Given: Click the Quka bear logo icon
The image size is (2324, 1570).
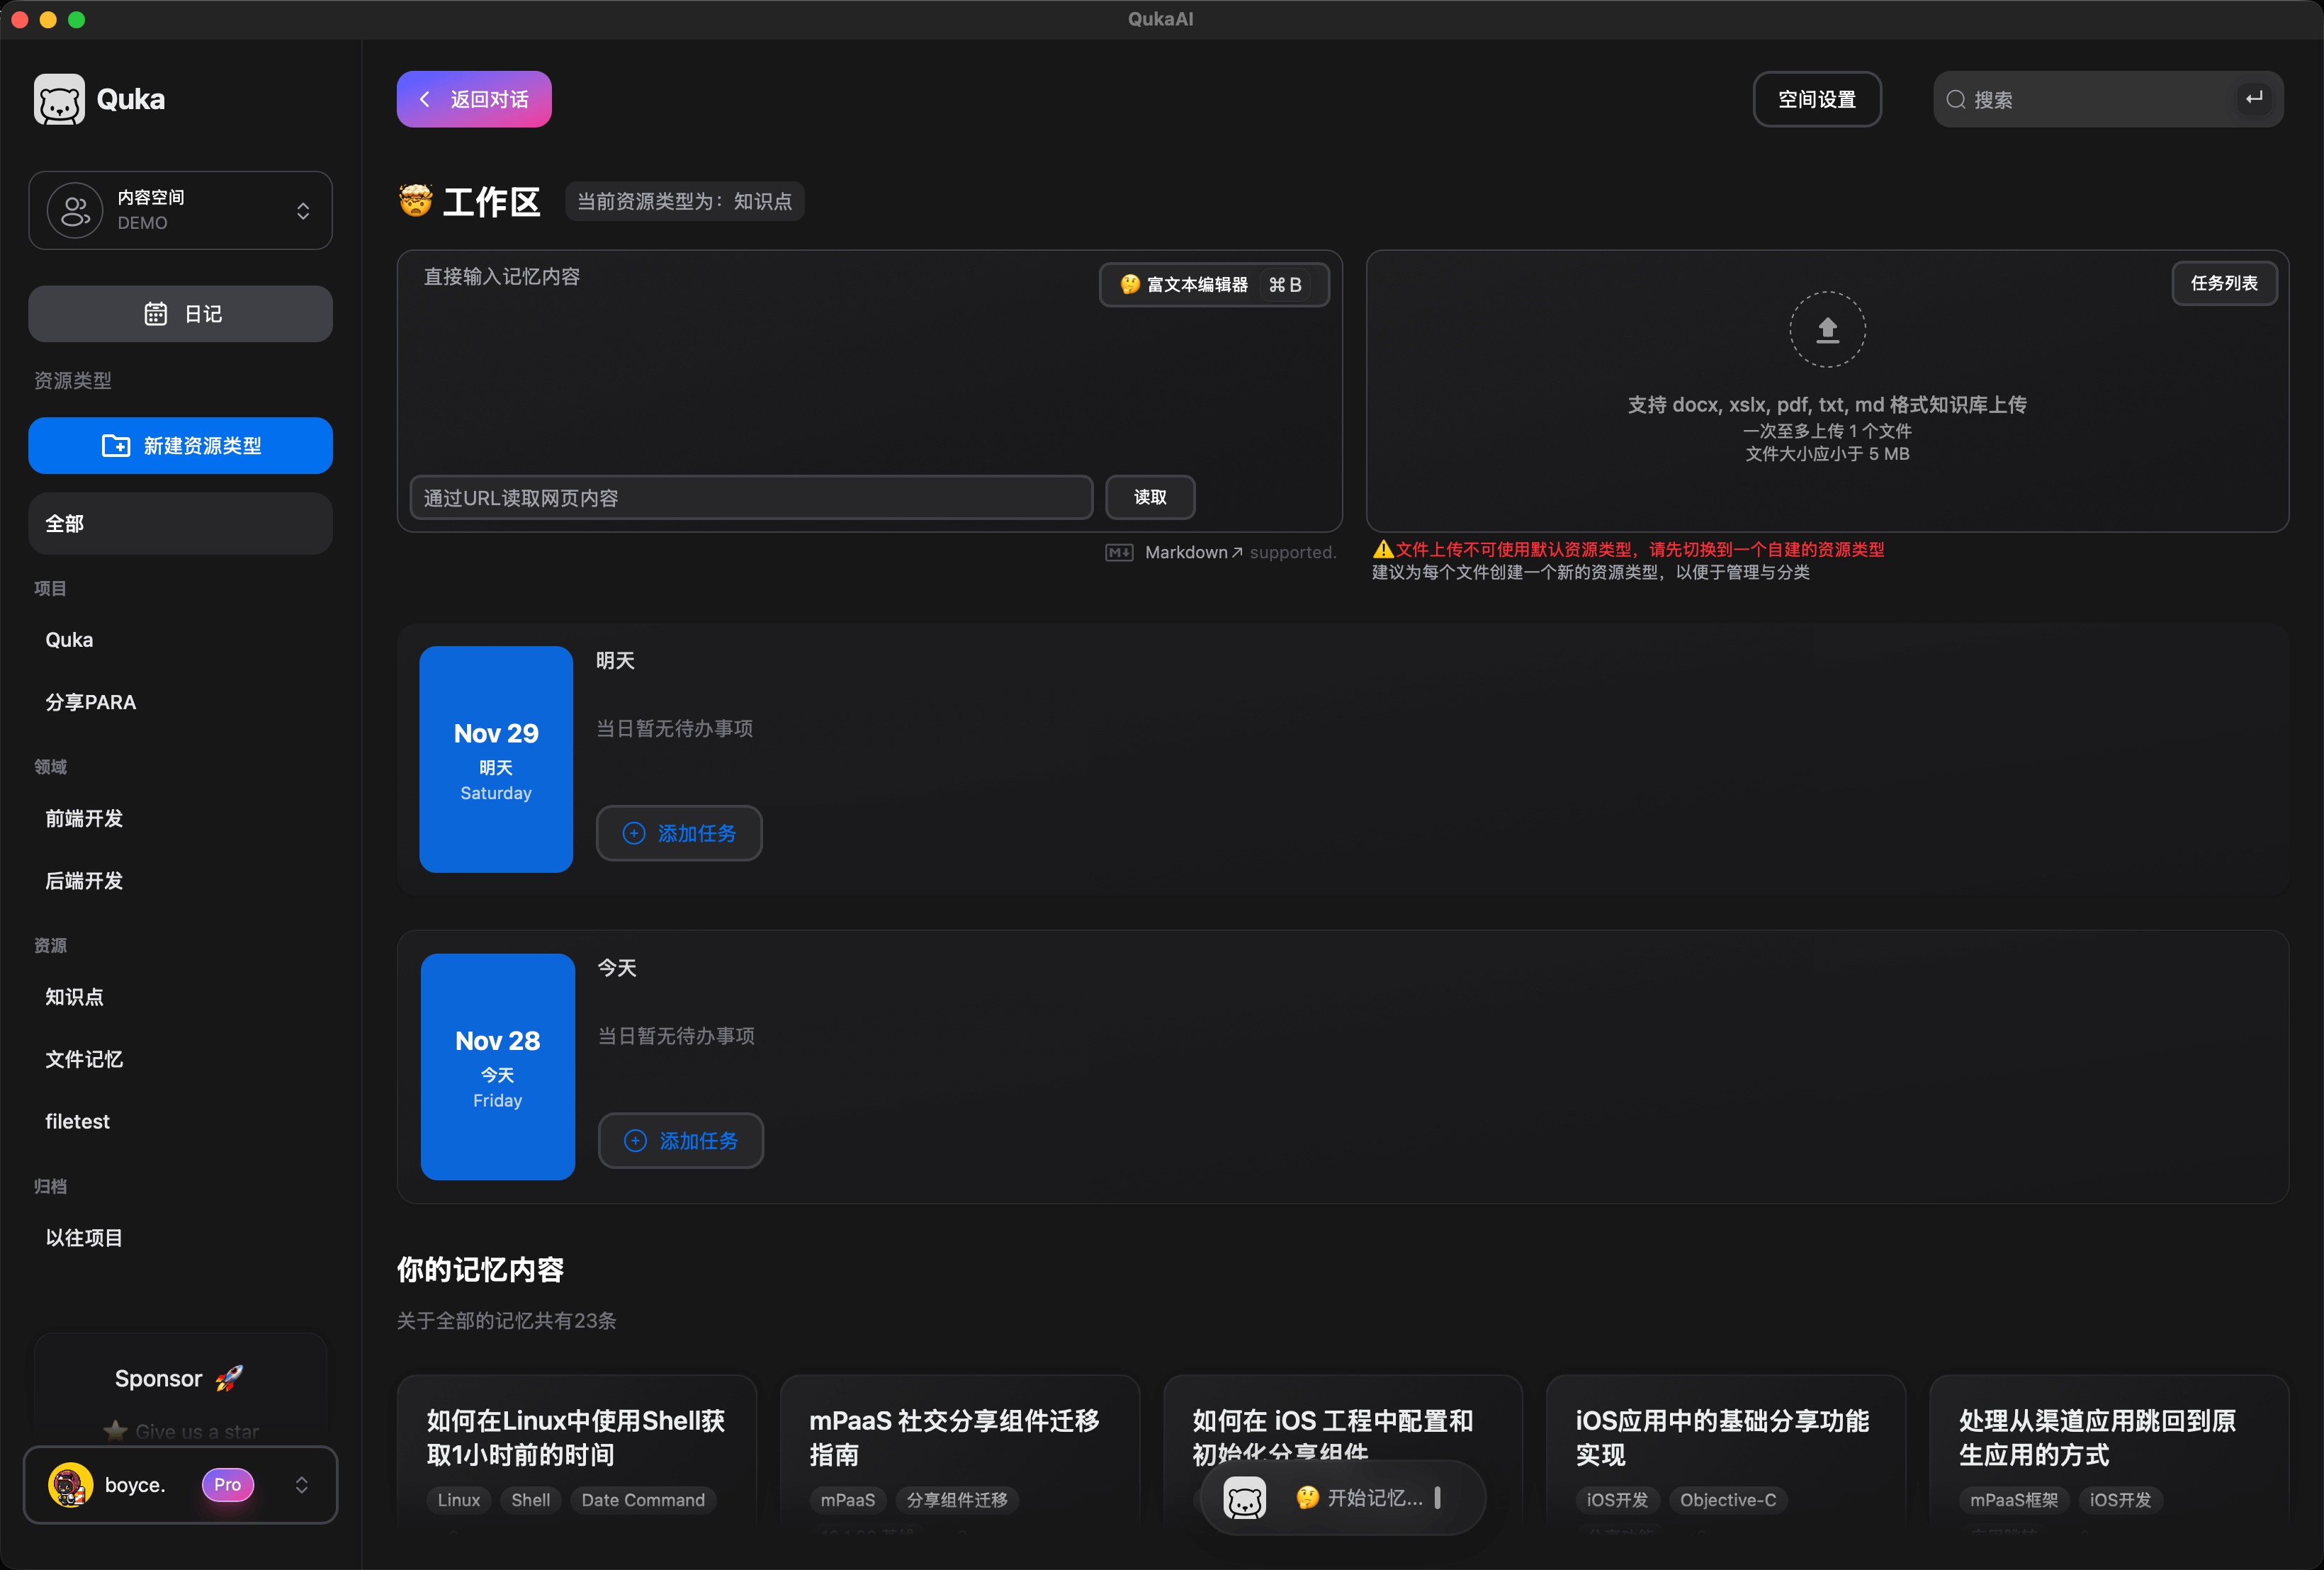Looking at the screenshot, I should tap(59, 99).
